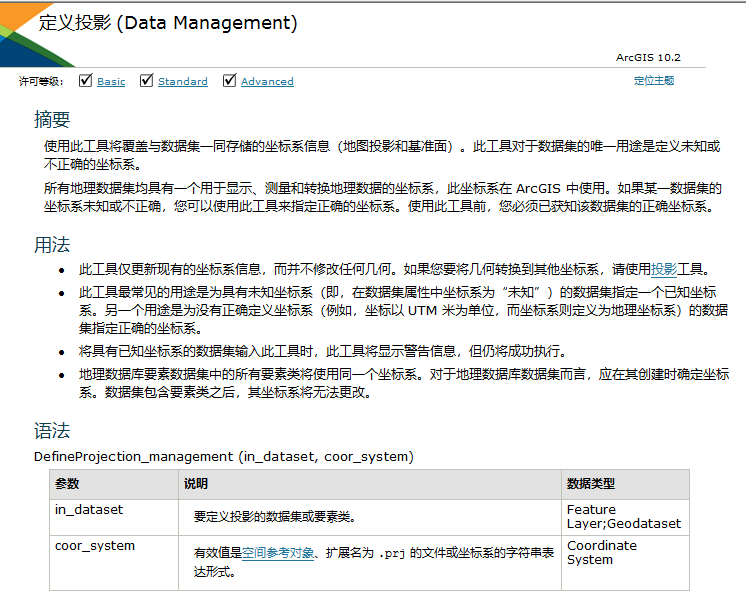Screen dimensions: 746x606
Task: Click the 参数 column header
Action: pos(67,484)
